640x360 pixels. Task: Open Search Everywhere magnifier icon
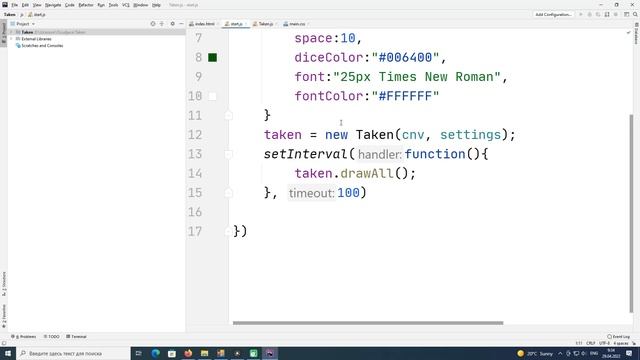tap(635, 14)
